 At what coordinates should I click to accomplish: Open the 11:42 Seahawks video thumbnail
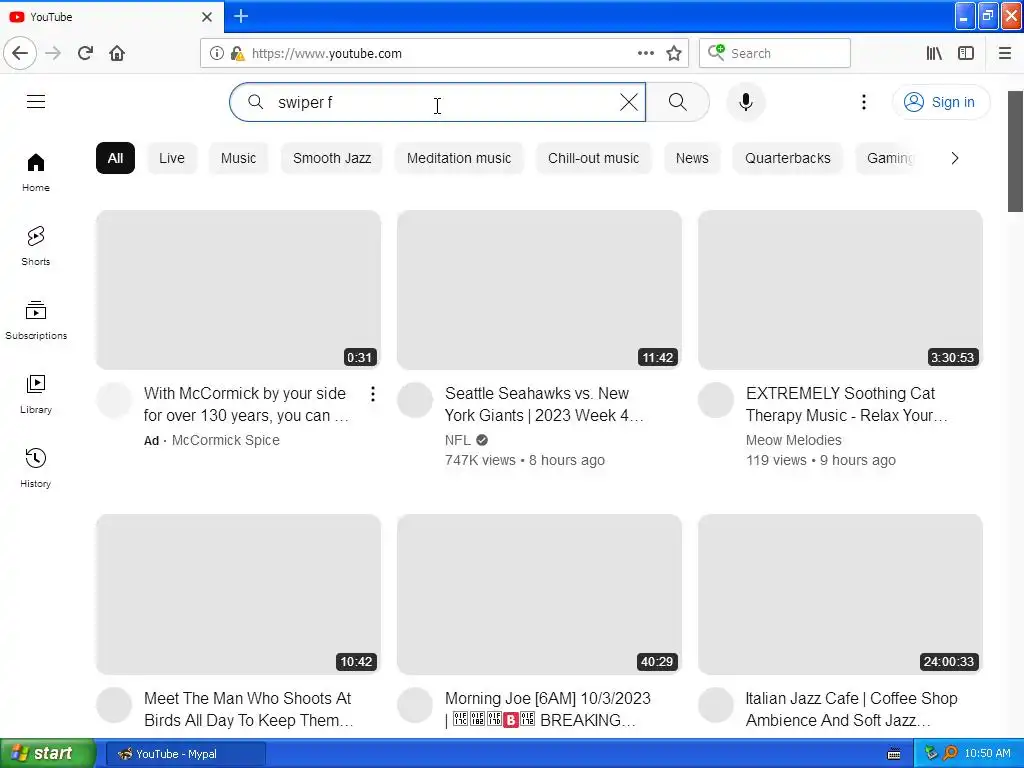tap(539, 290)
